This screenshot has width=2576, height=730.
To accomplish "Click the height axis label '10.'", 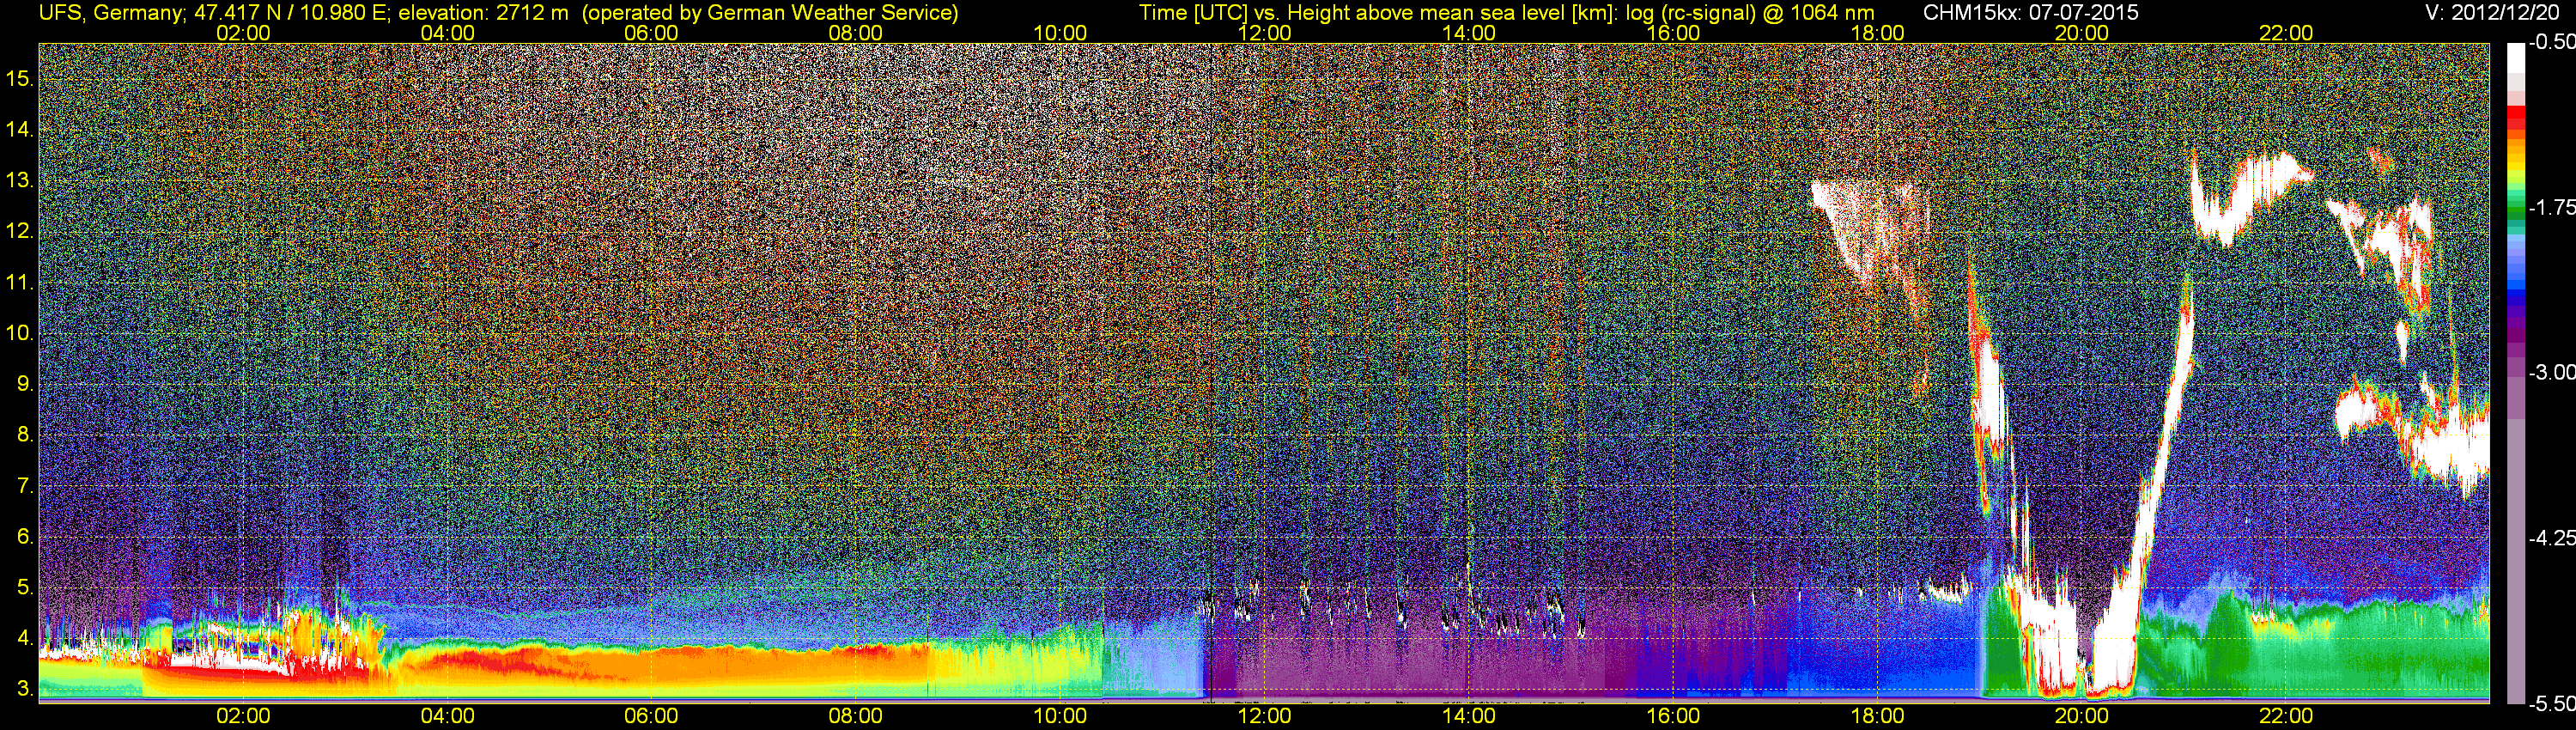I will pyautogui.click(x=20, y=334).
